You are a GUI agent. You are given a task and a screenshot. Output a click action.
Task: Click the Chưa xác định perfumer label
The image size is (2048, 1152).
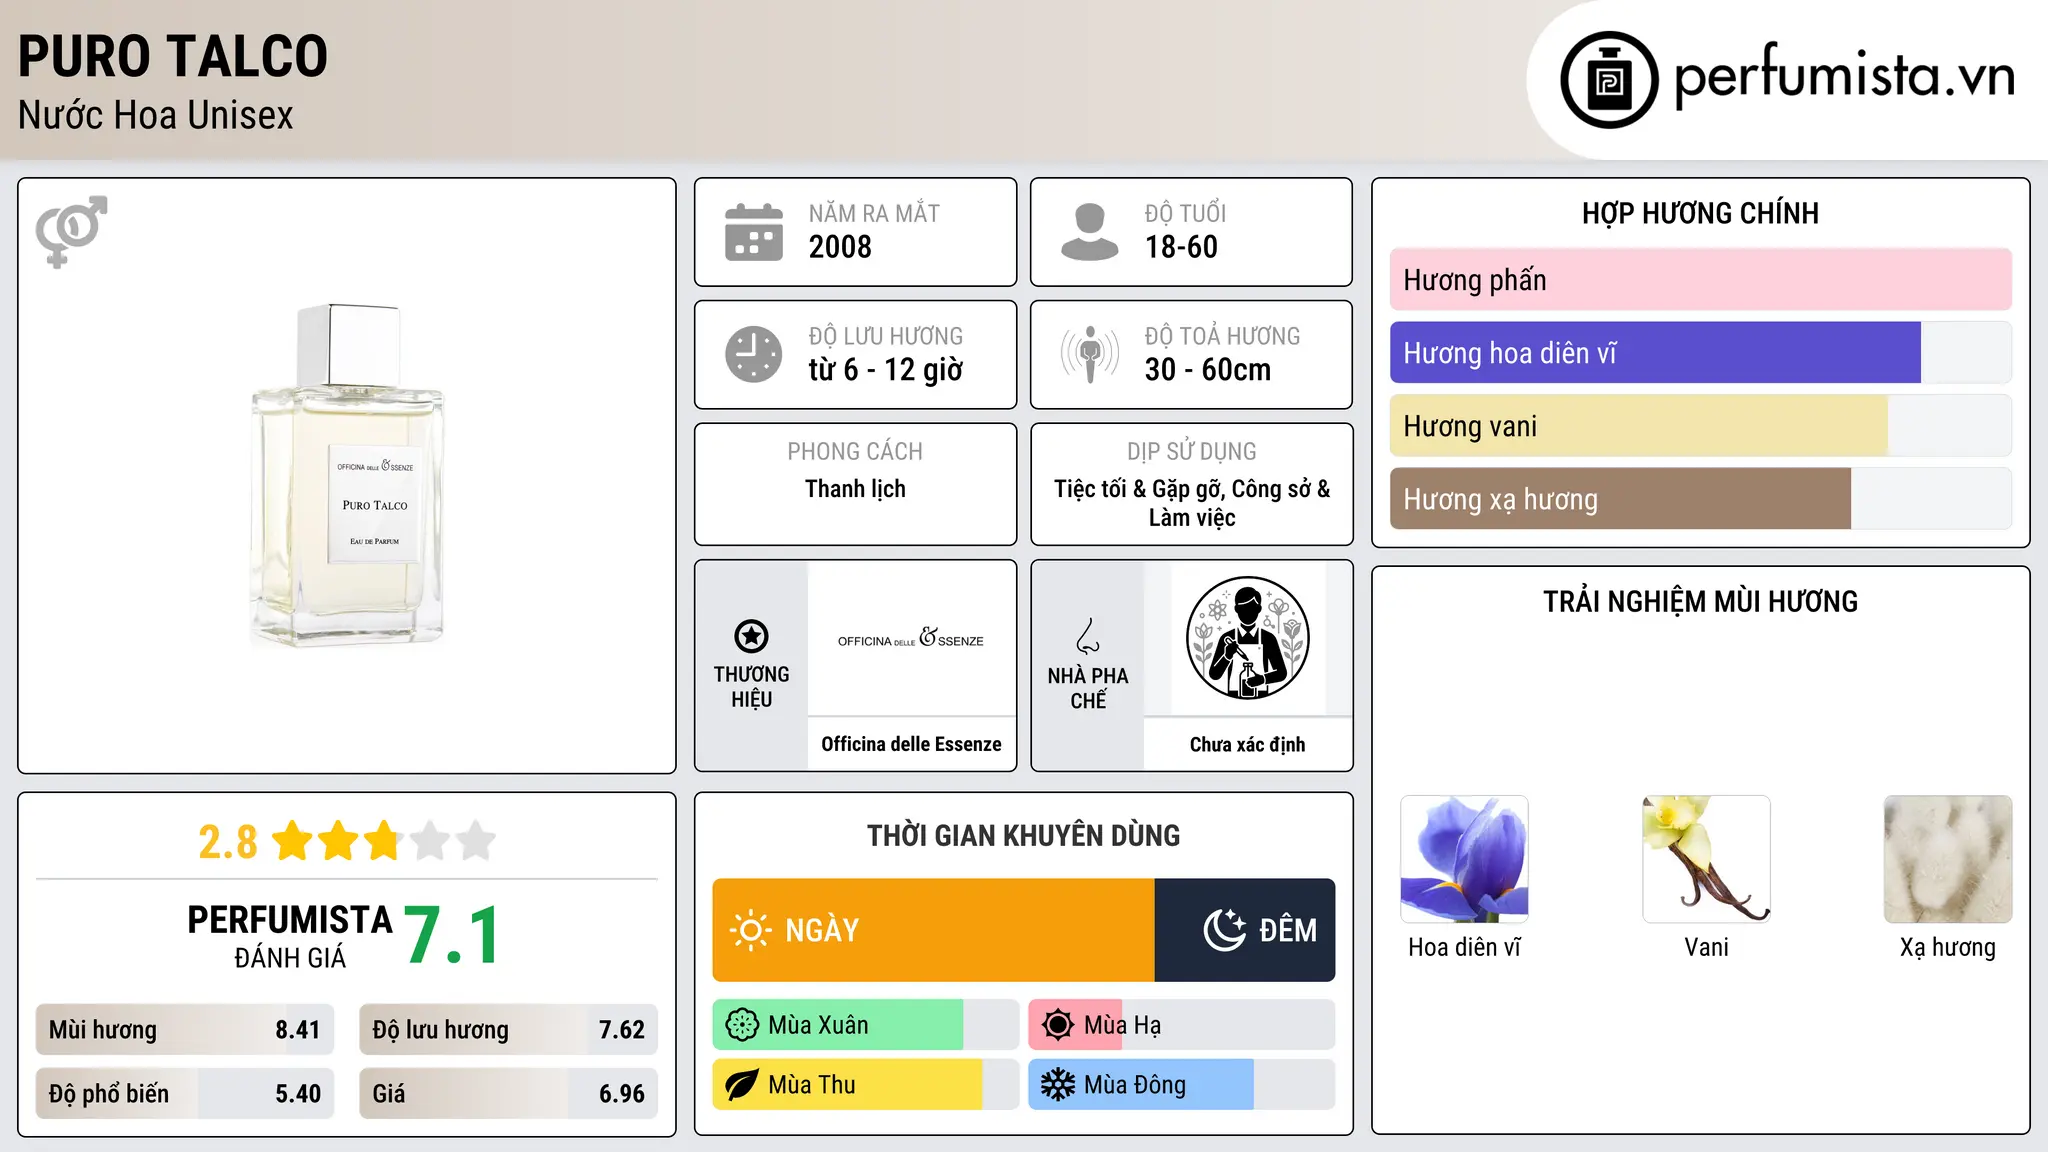1248,744
